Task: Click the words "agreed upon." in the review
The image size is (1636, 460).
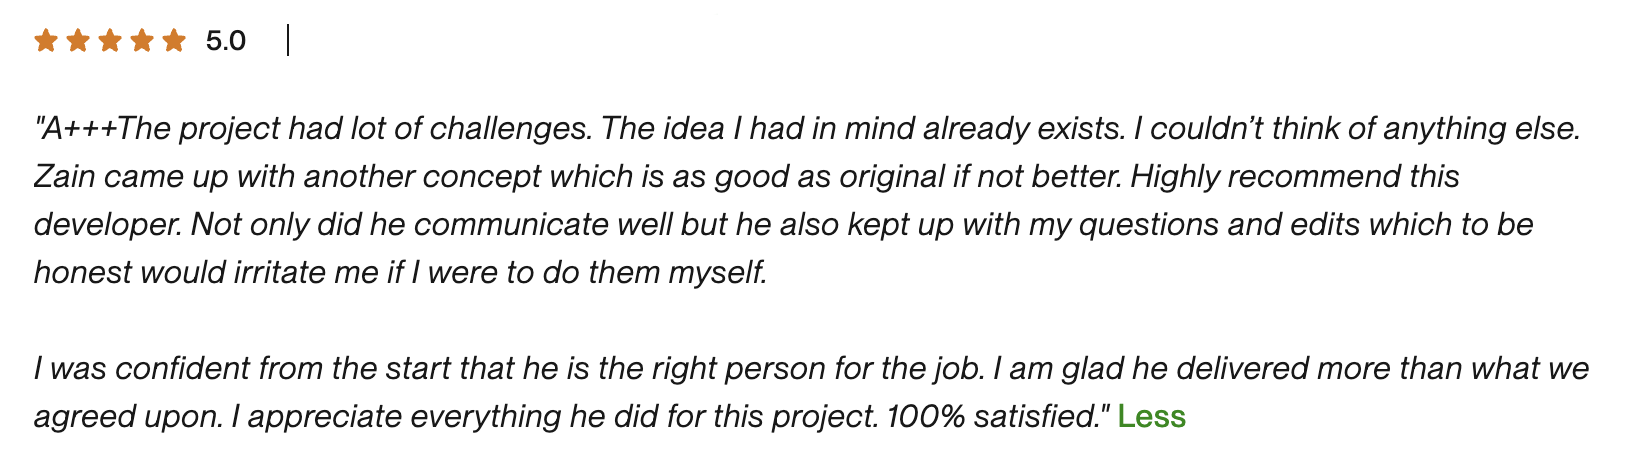Action: (128, 416)
